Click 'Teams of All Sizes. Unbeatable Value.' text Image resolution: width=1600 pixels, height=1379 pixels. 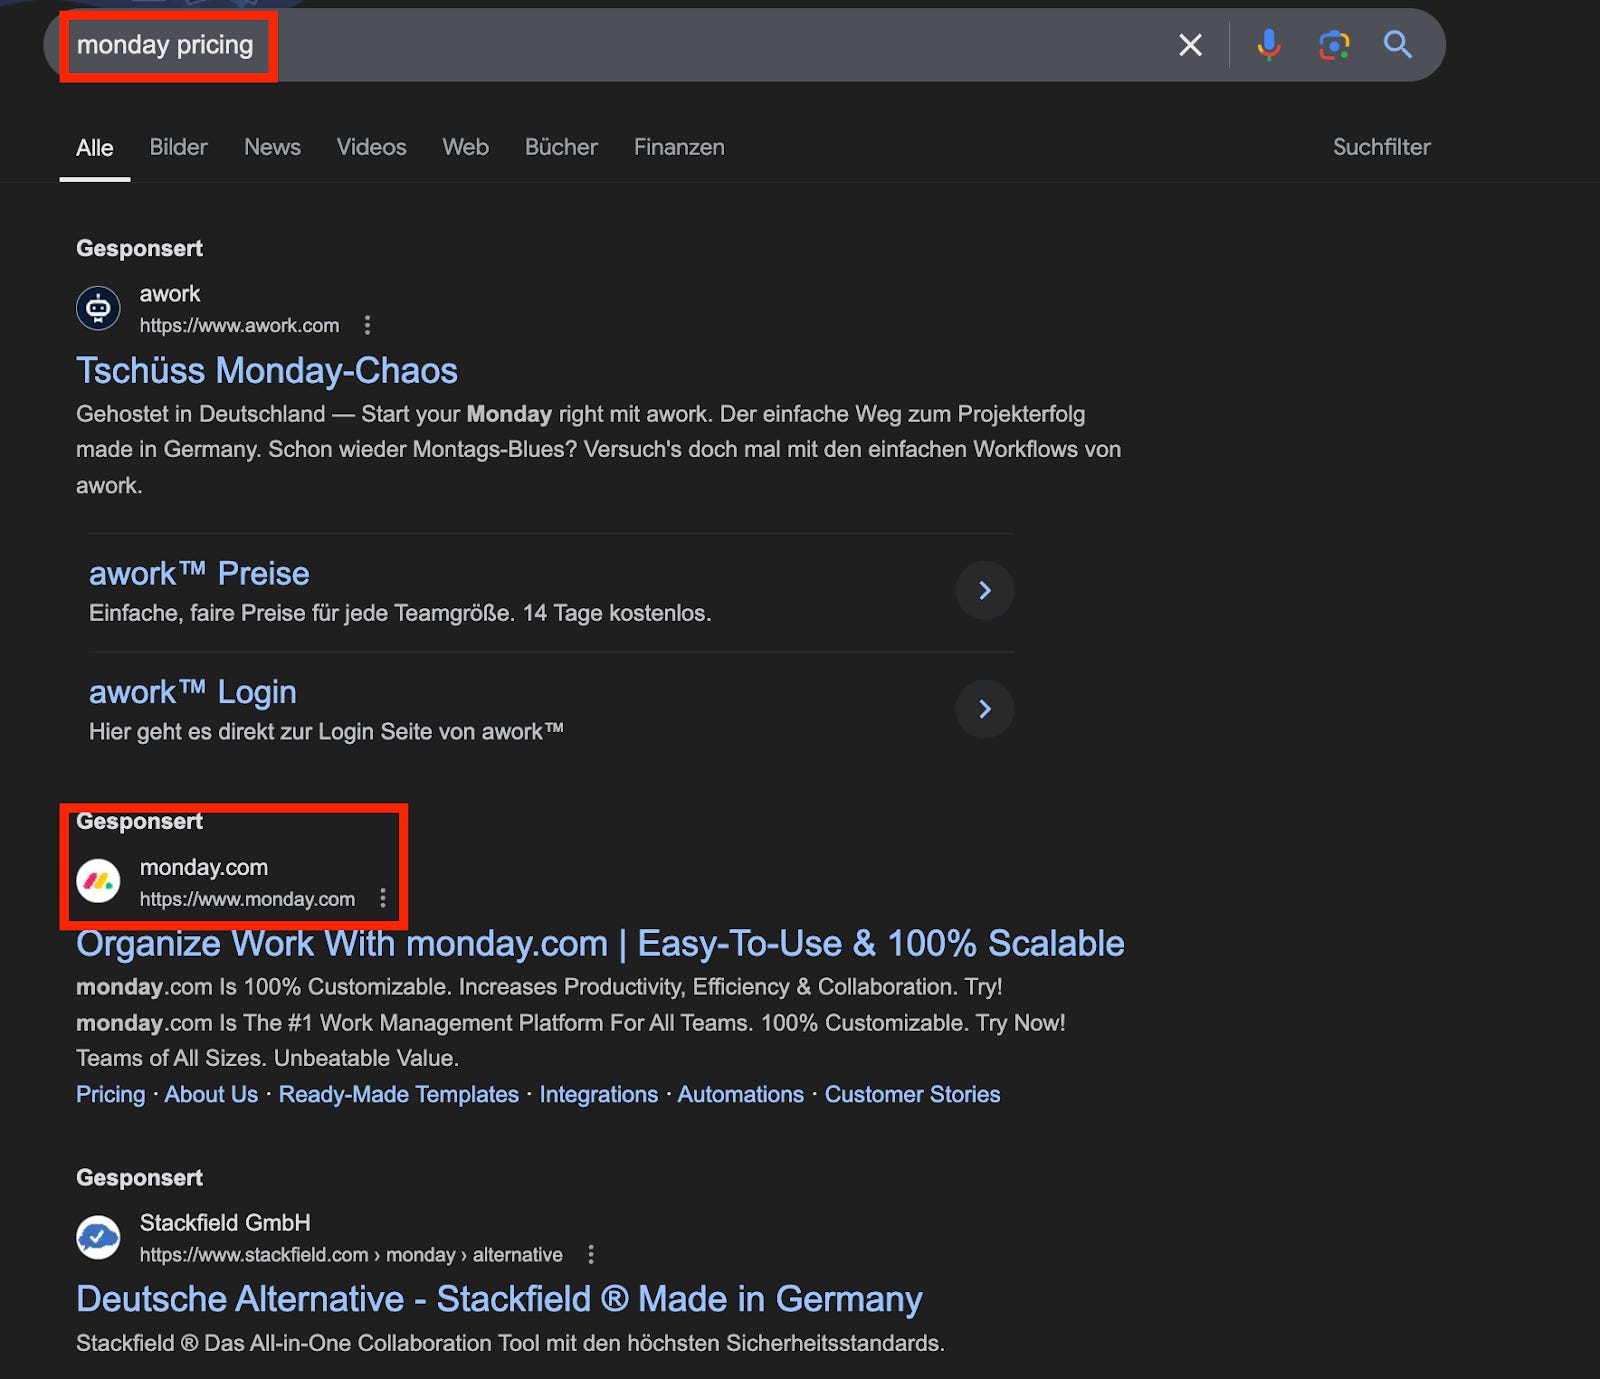267,1058
